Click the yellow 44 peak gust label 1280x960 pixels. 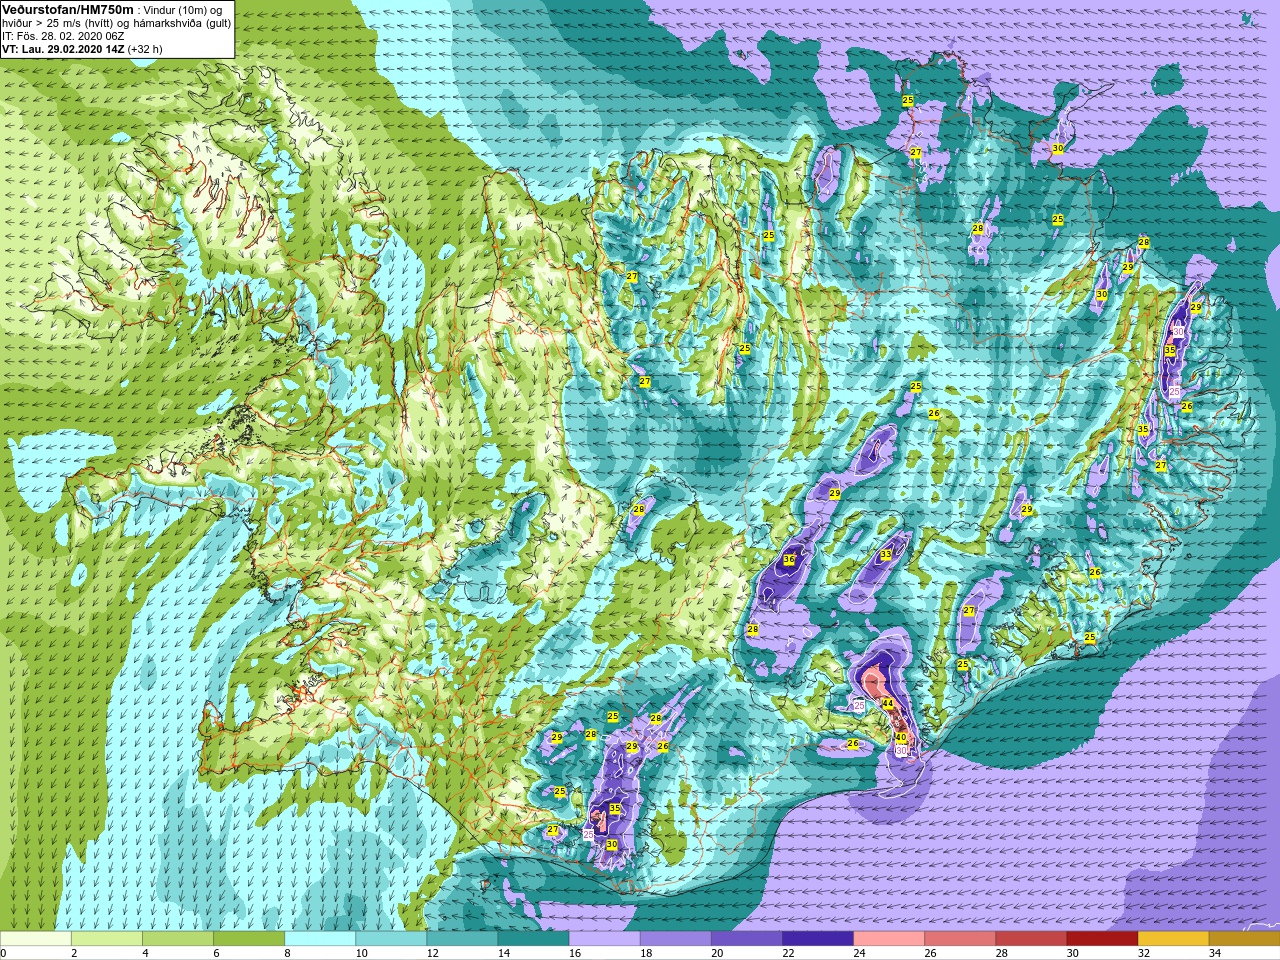click(888, 704)
